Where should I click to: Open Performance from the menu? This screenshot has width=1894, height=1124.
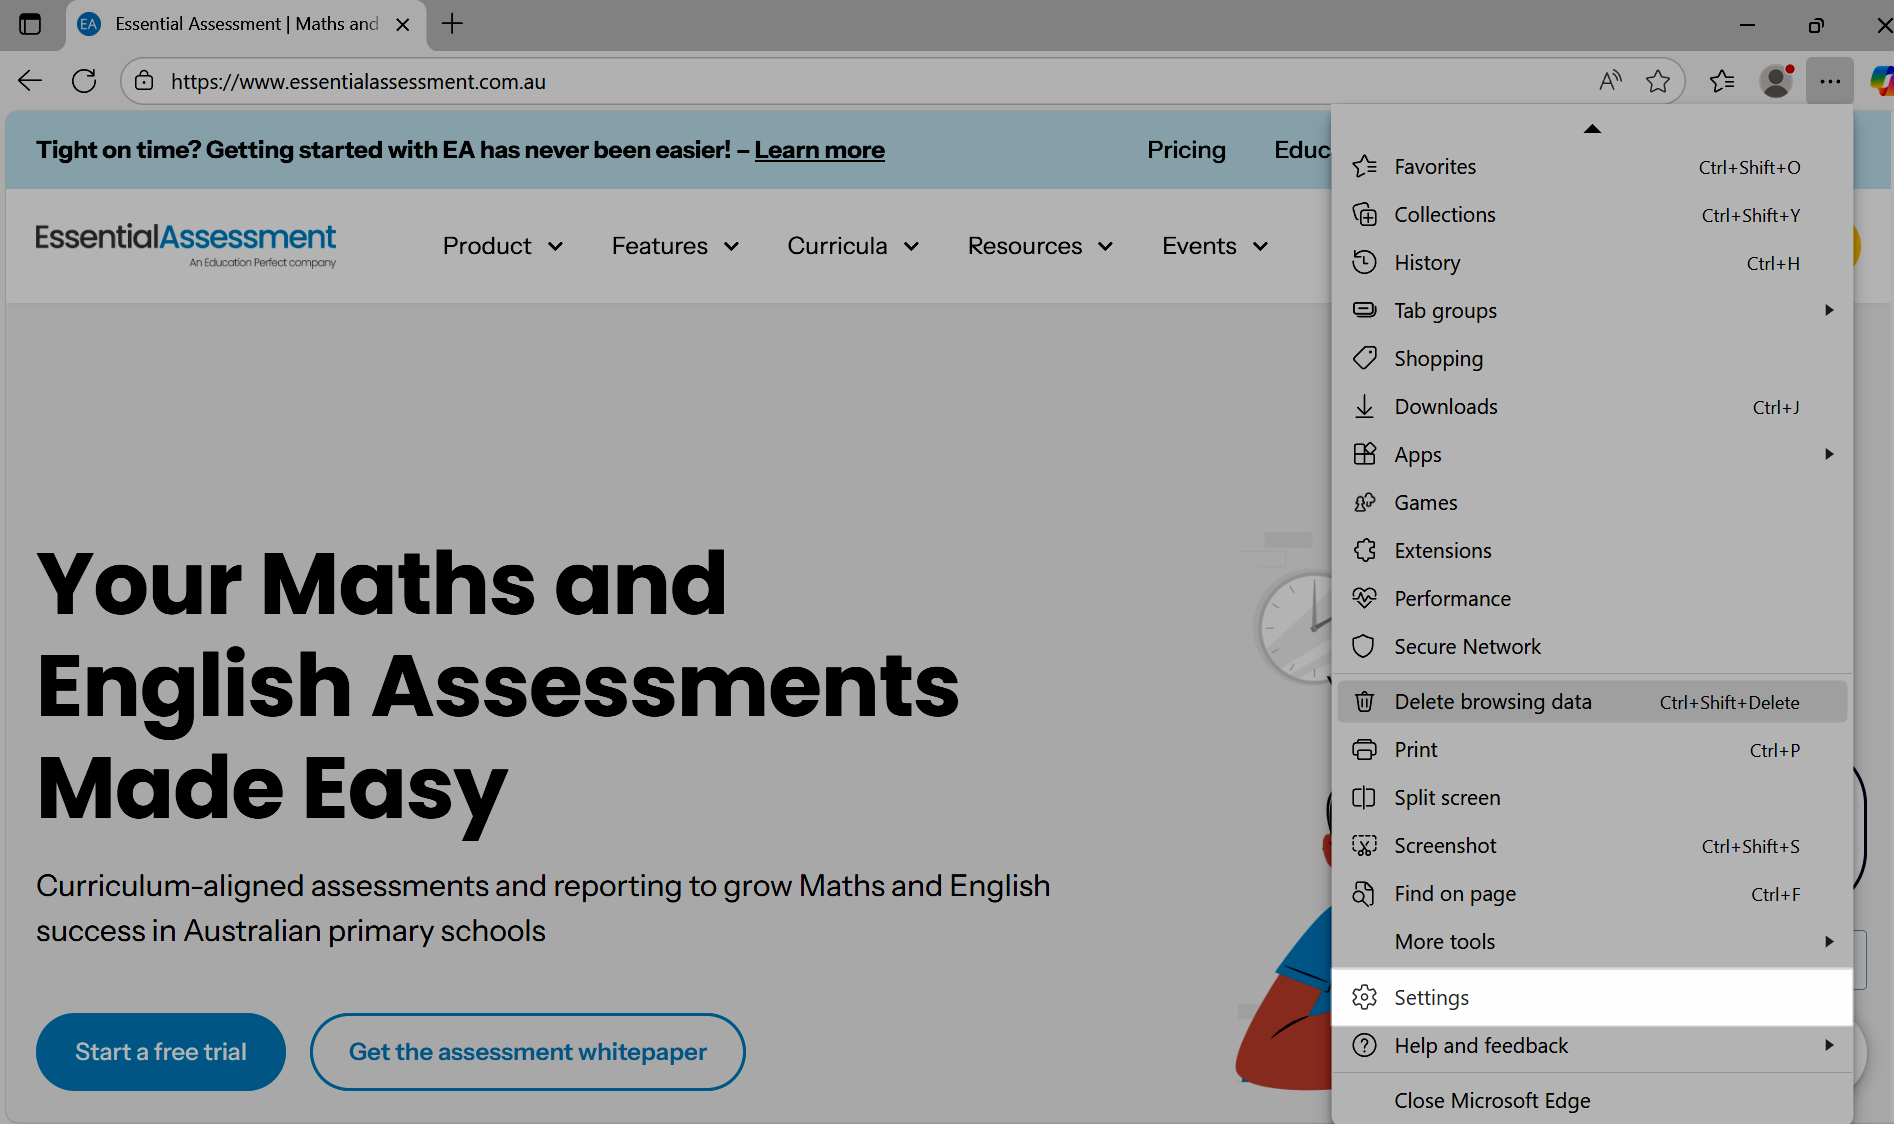1592,599
